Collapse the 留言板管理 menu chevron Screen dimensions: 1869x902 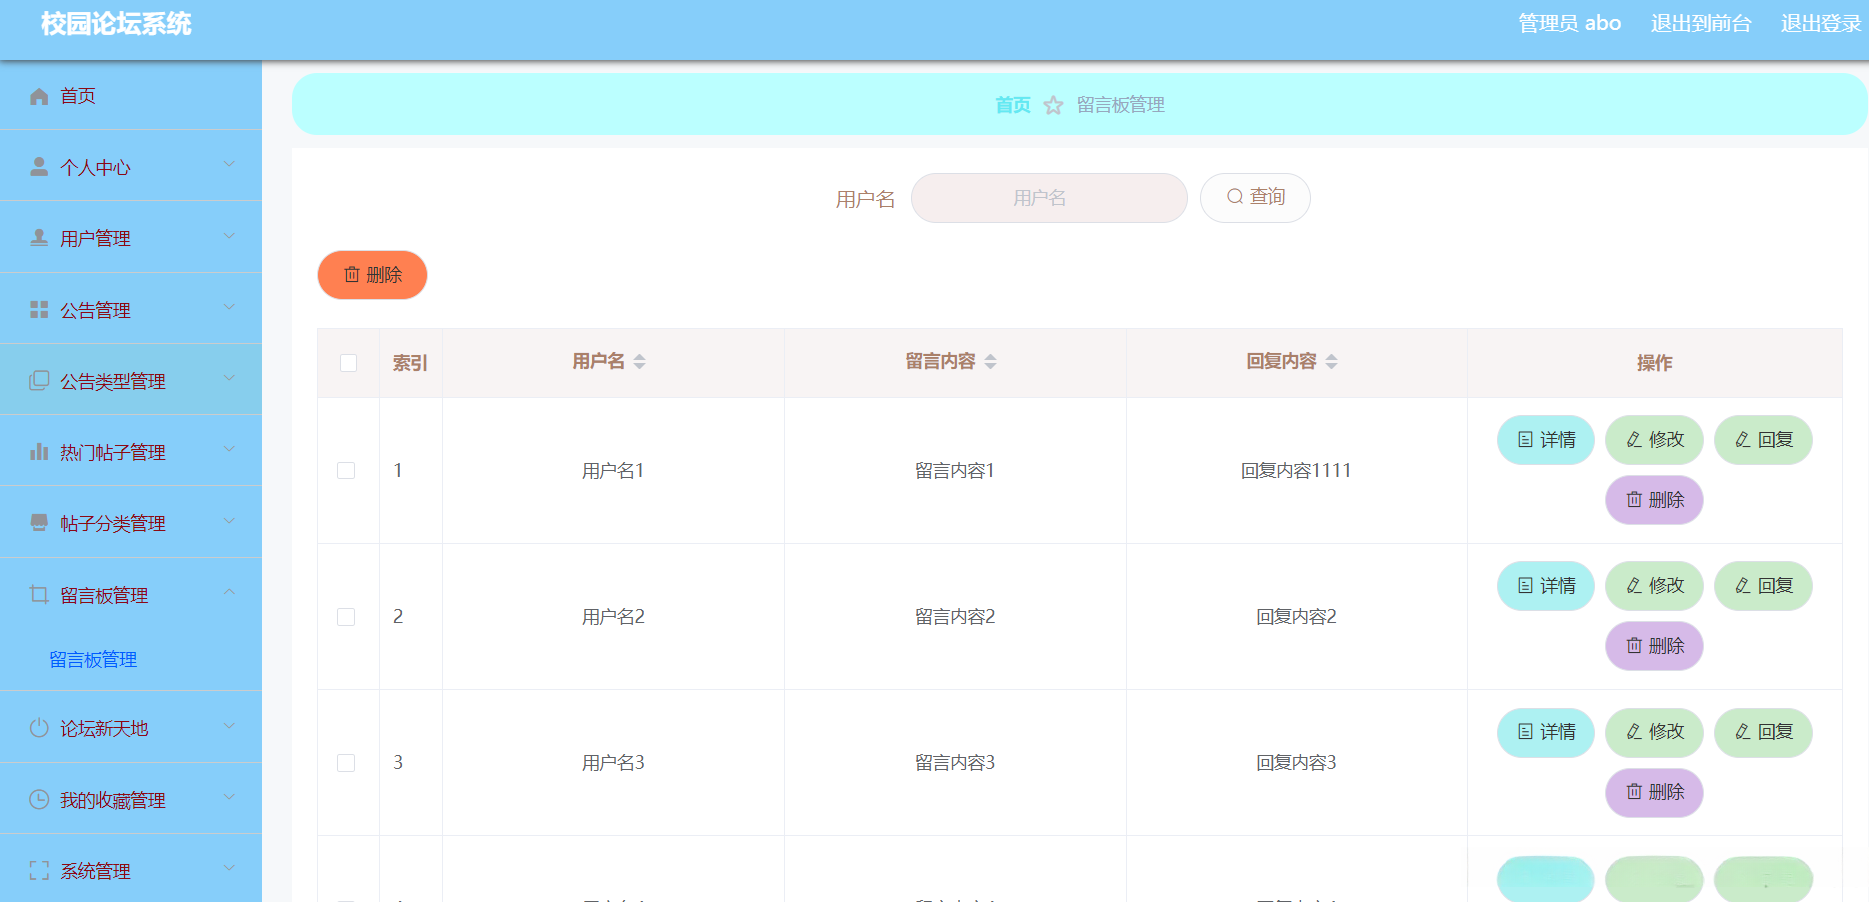pyautogui.click(x=229, y=592)
